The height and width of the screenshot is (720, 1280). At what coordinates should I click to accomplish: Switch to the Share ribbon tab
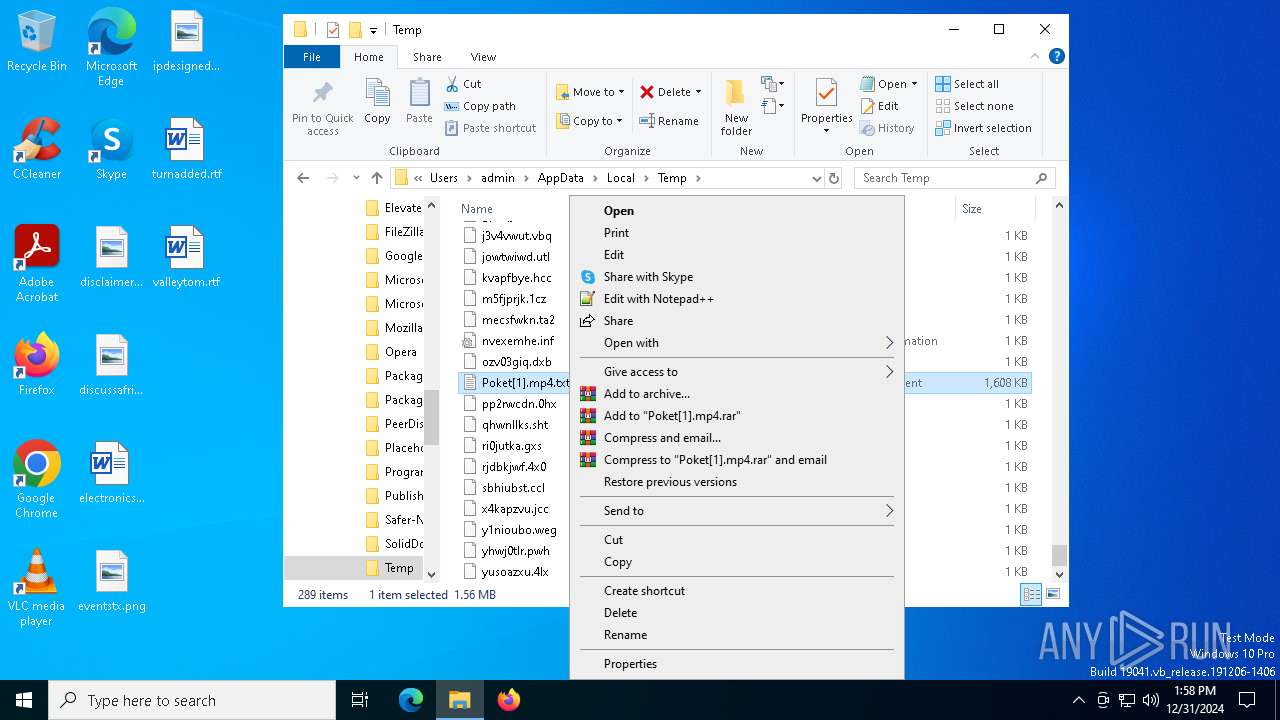coord(427,57)
